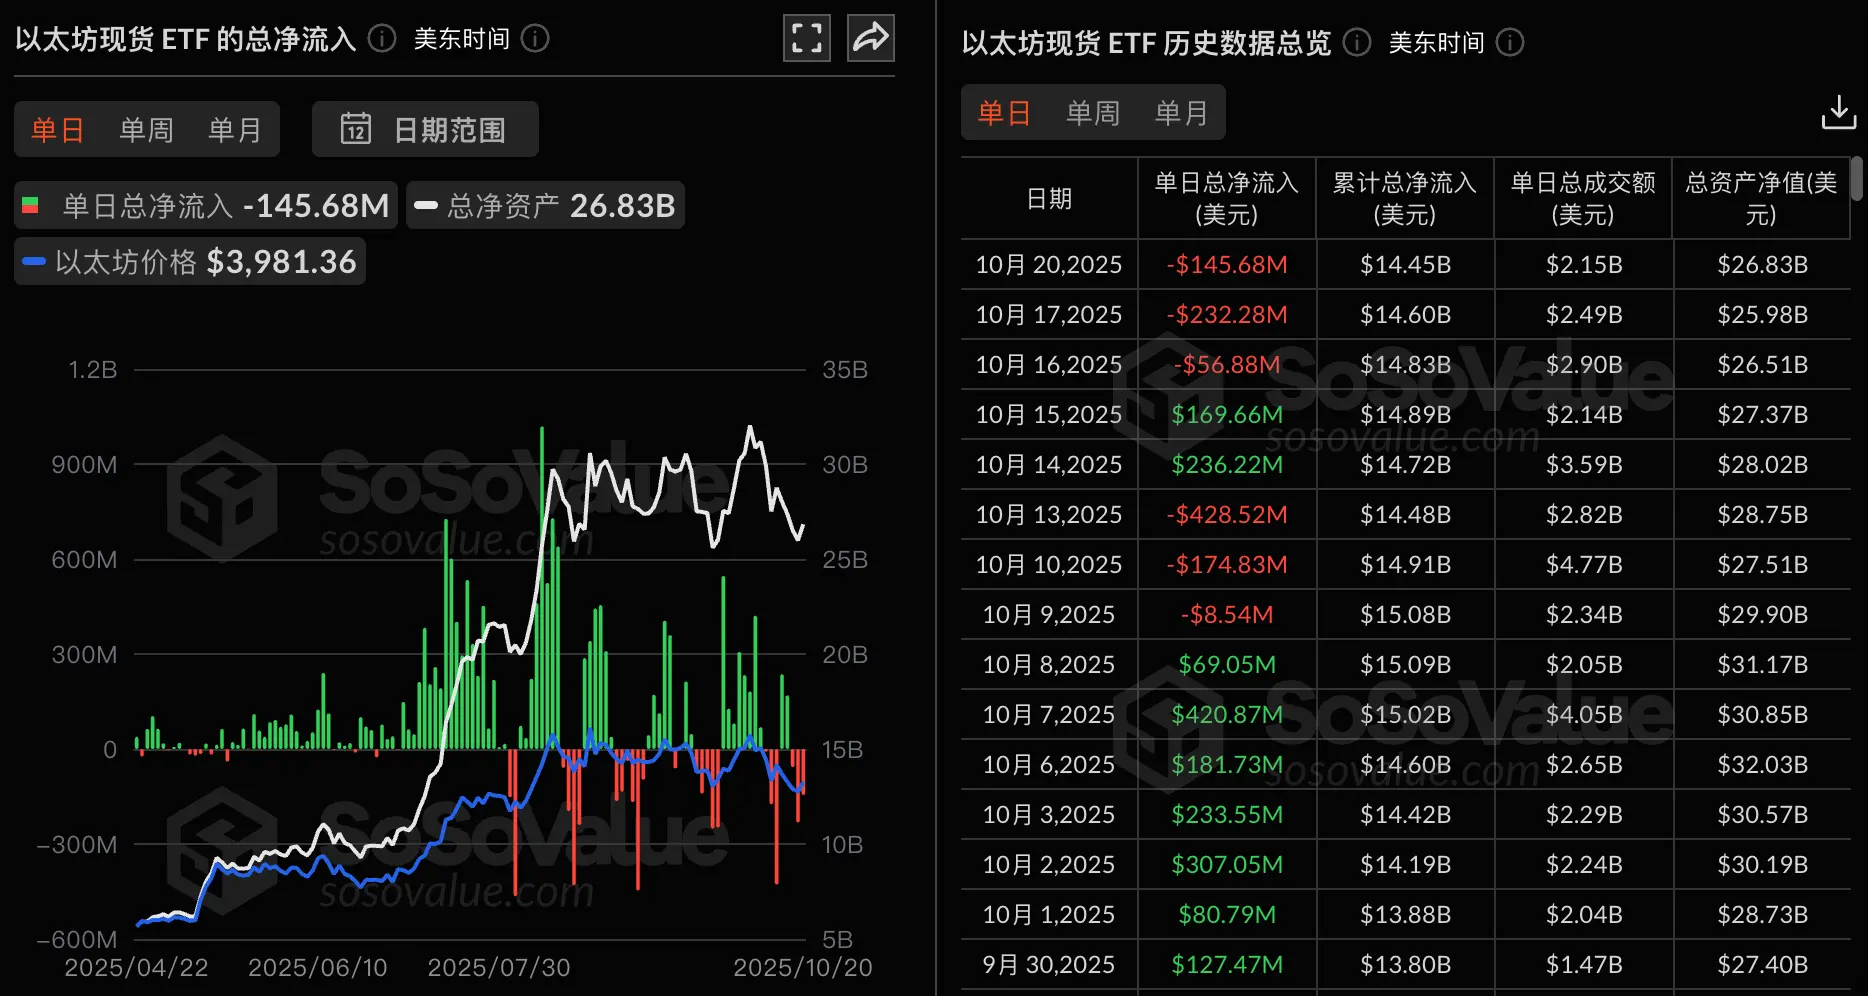Click the calendar icon in the 日期范围 button

click(357, 129)
